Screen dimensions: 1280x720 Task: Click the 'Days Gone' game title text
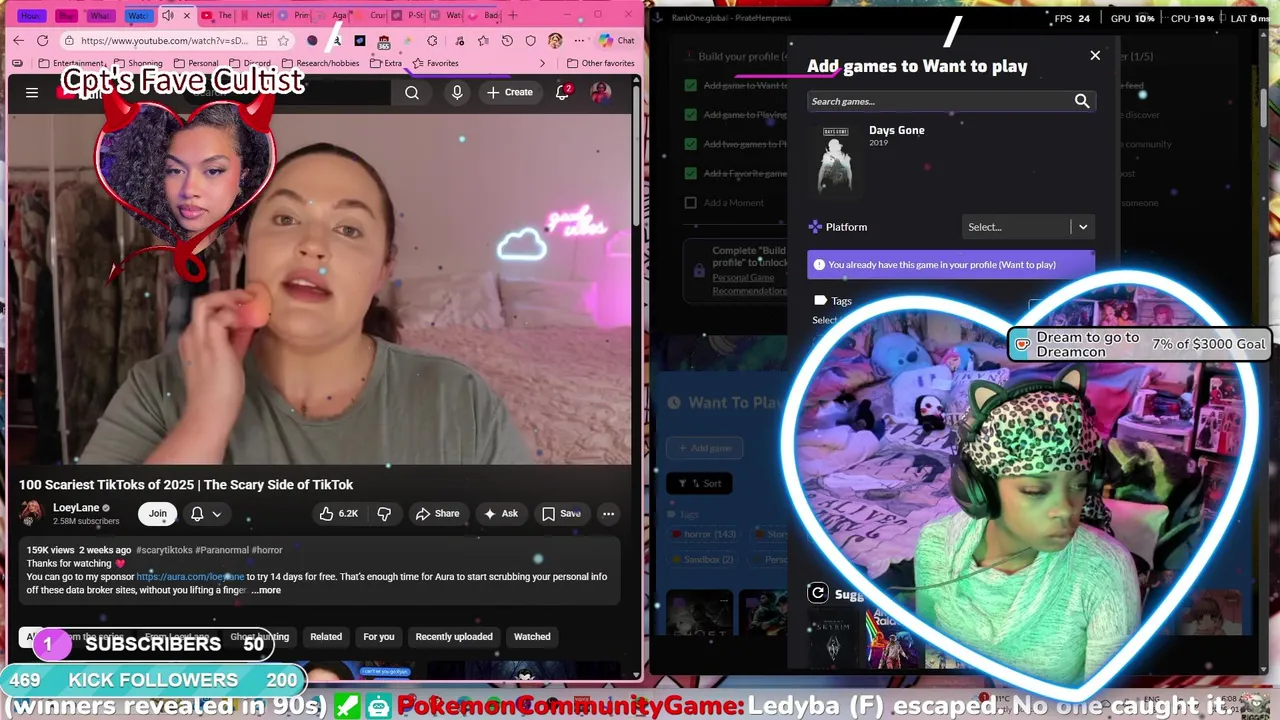click(896, 130)
